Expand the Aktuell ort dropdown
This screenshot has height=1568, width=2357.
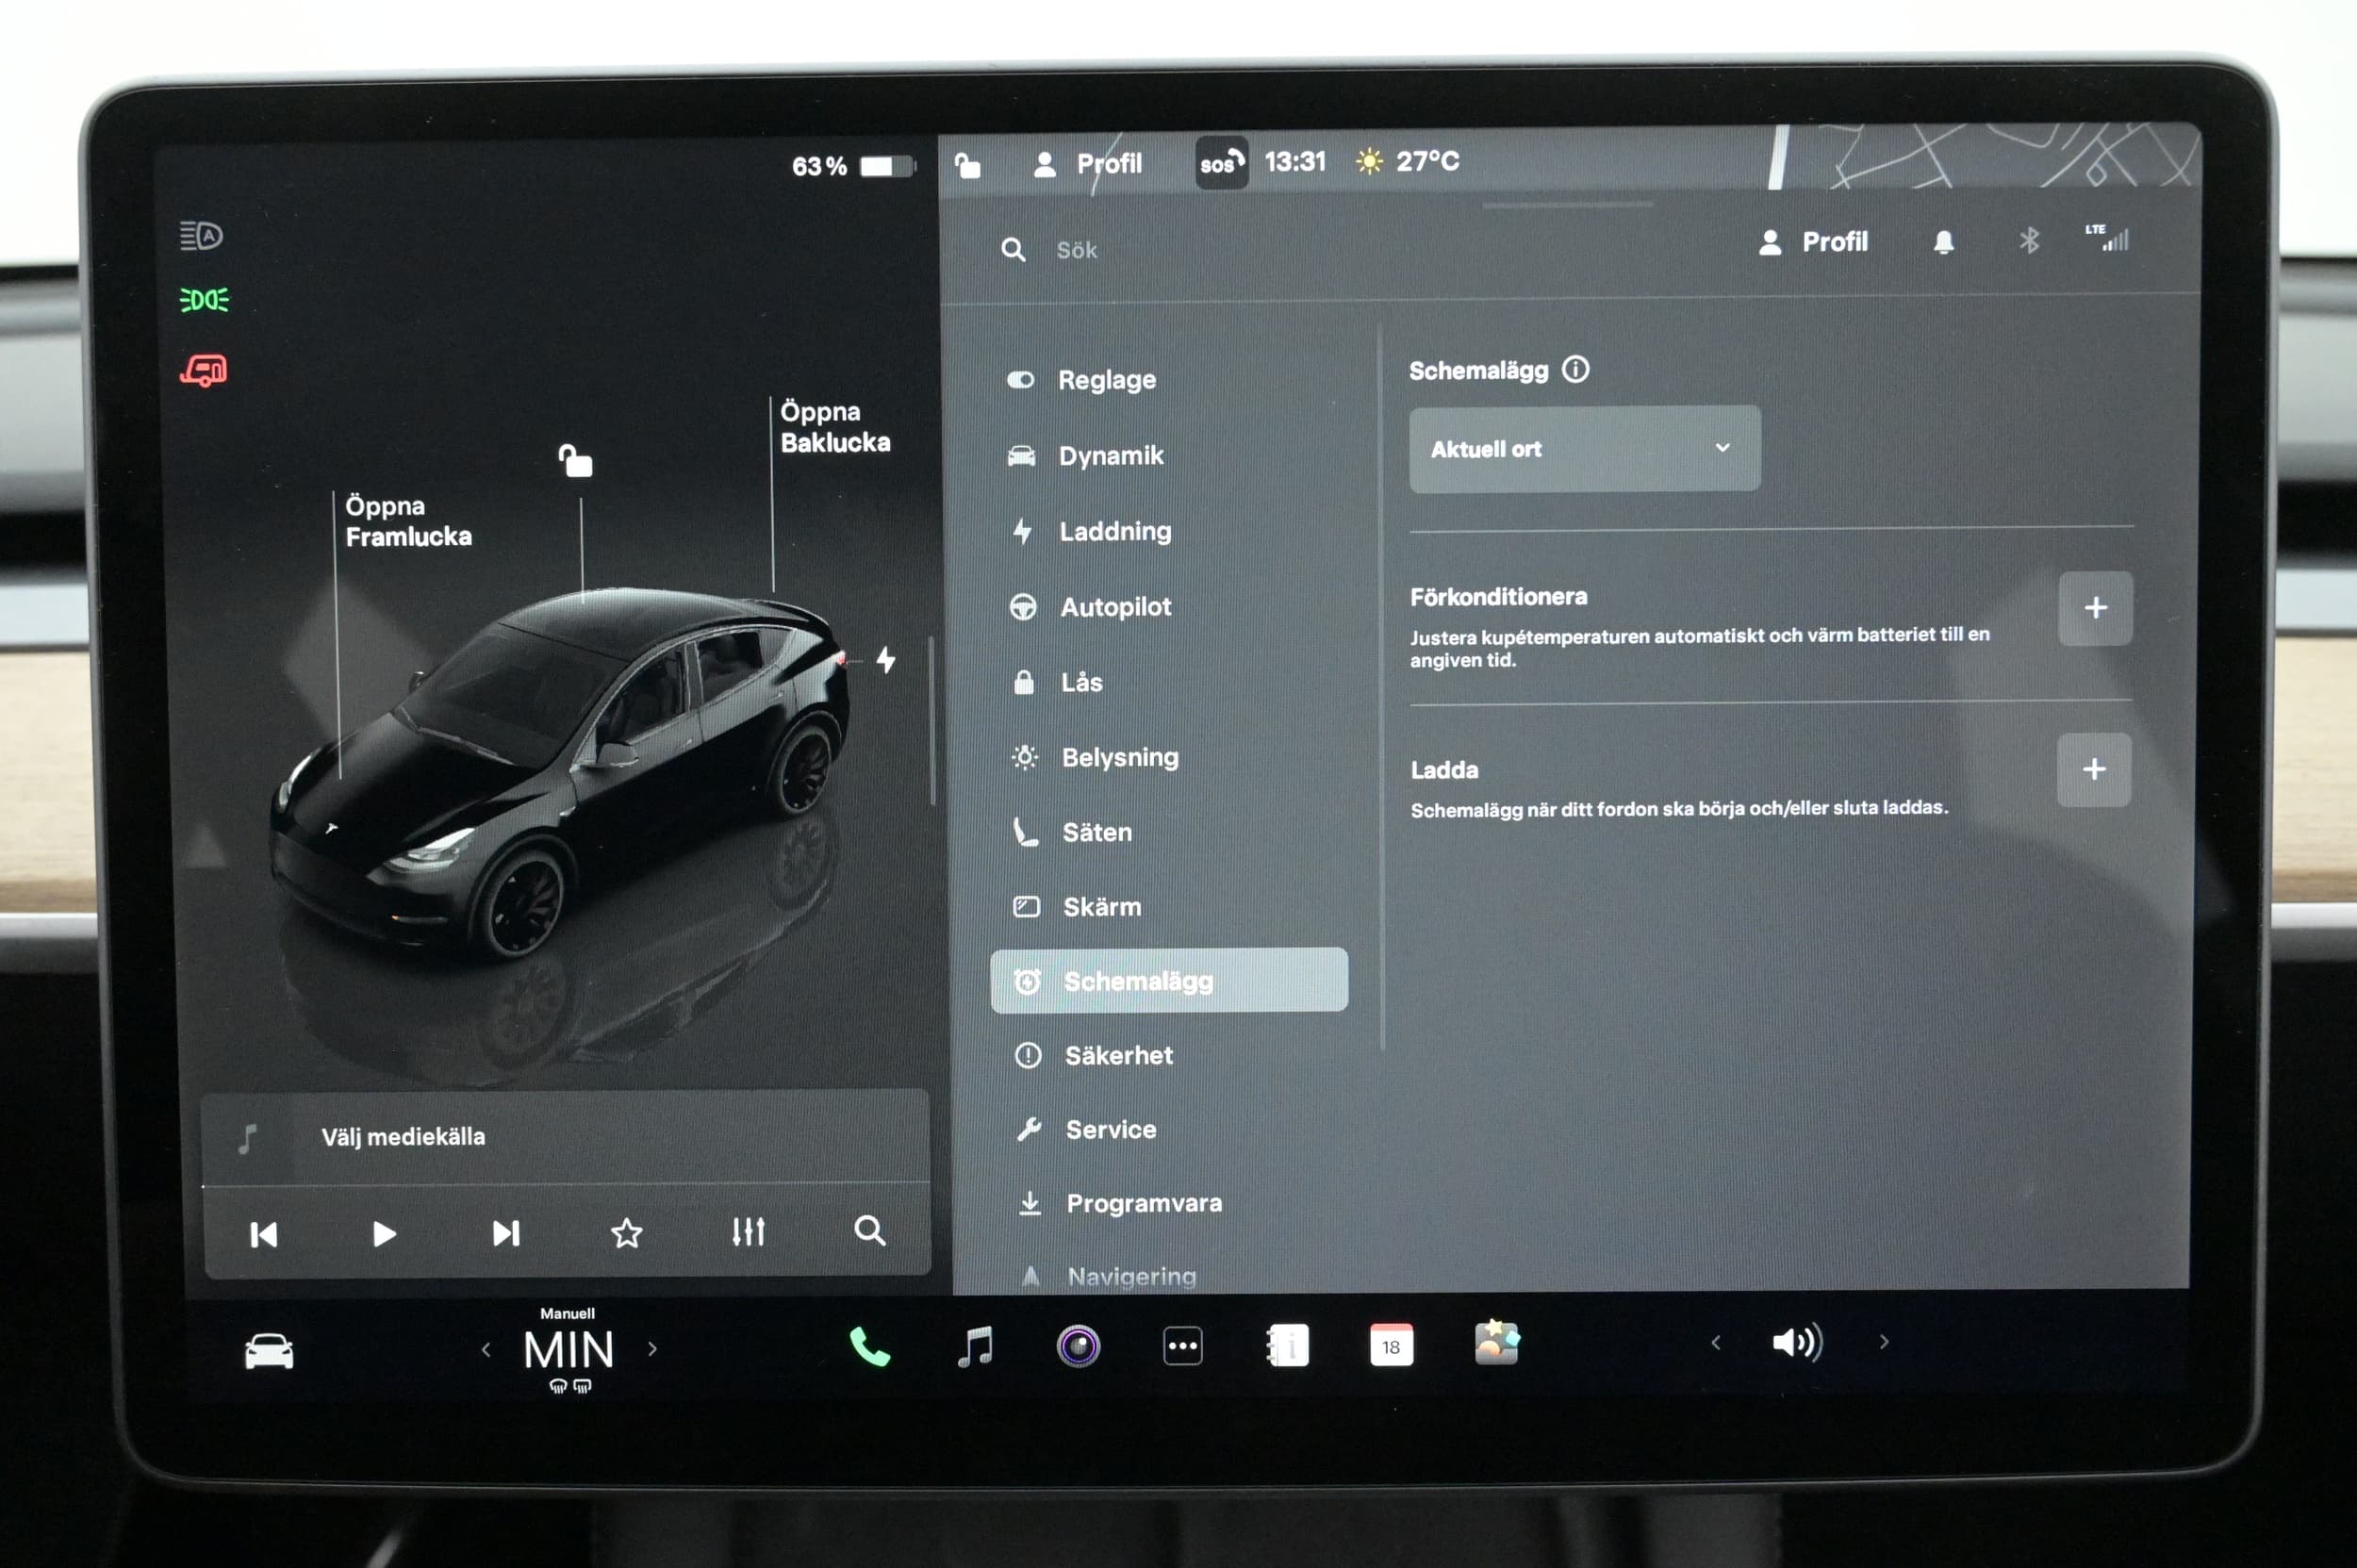[1584, 449]
